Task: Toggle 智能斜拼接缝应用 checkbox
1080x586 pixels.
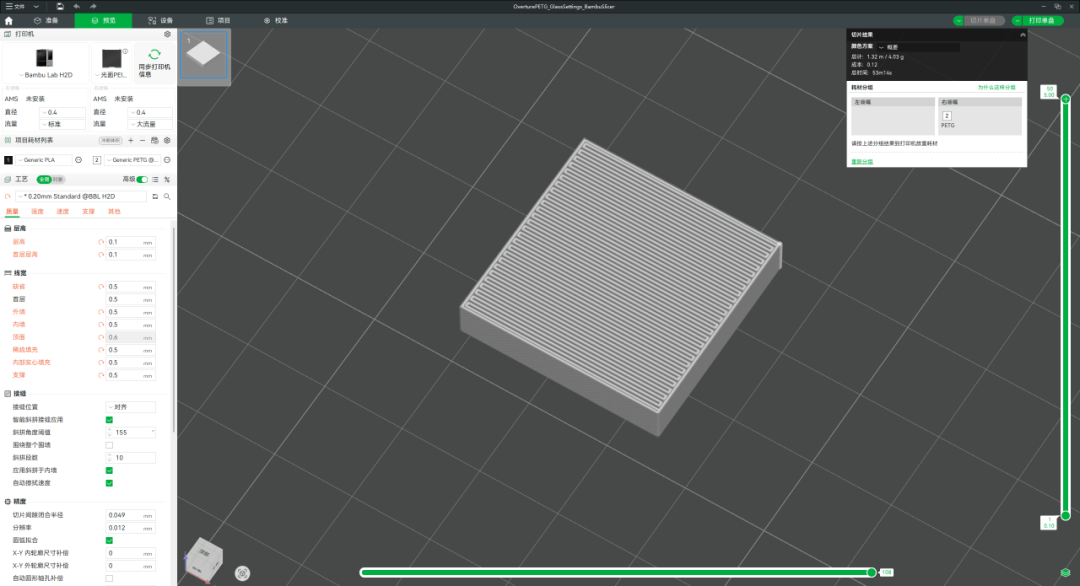Action: coord(110,420)
